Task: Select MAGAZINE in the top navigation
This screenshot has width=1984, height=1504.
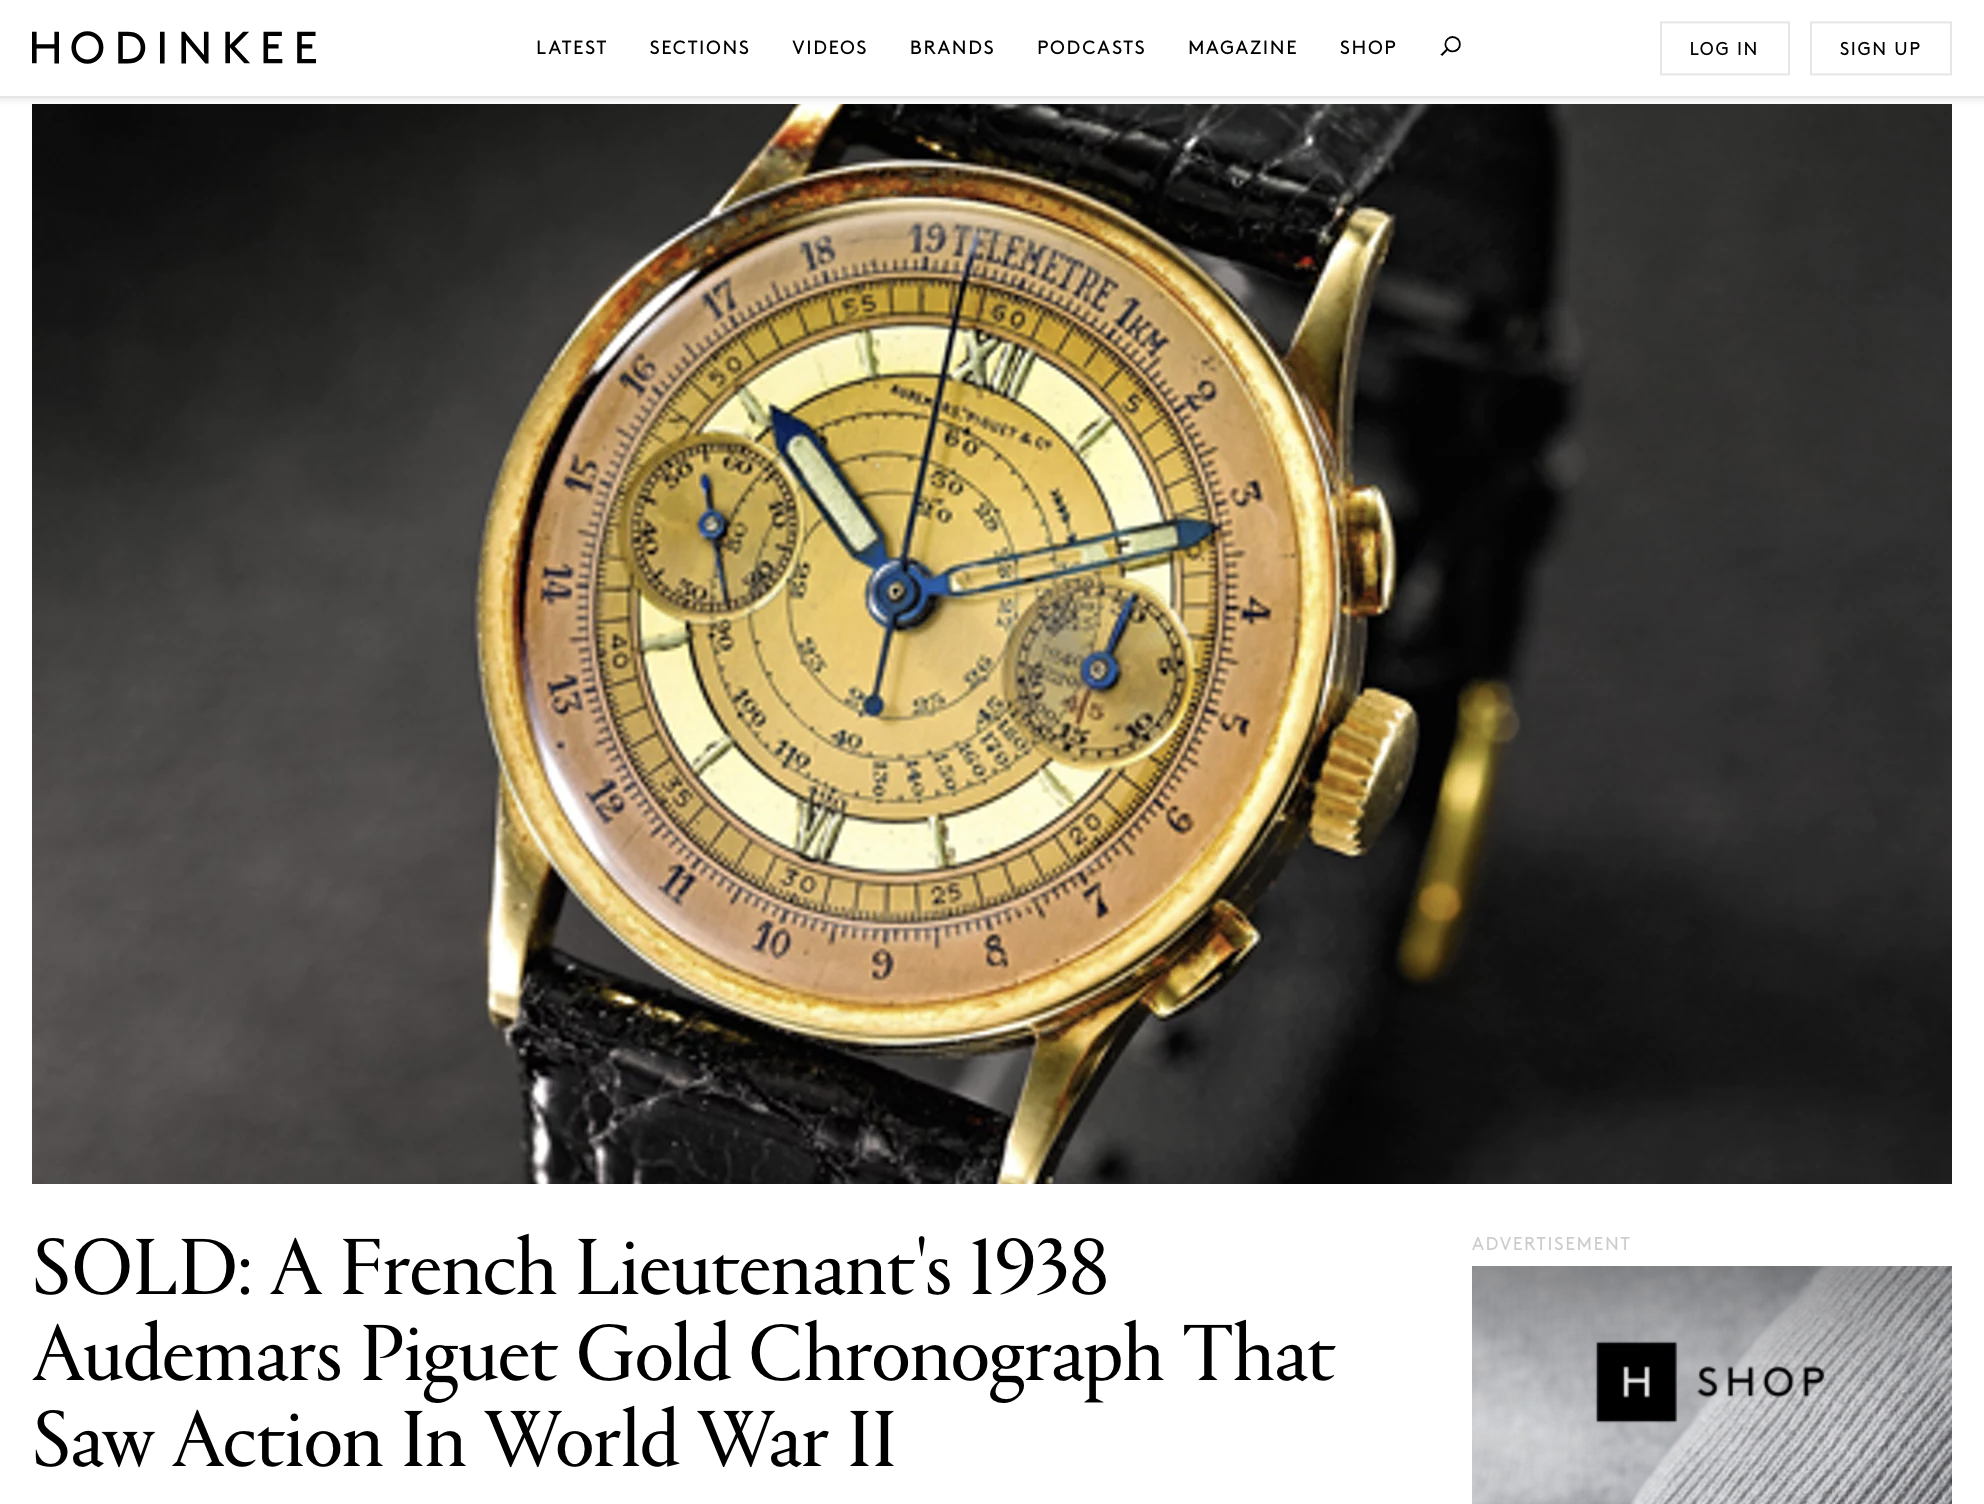Action: [1242, 48]
